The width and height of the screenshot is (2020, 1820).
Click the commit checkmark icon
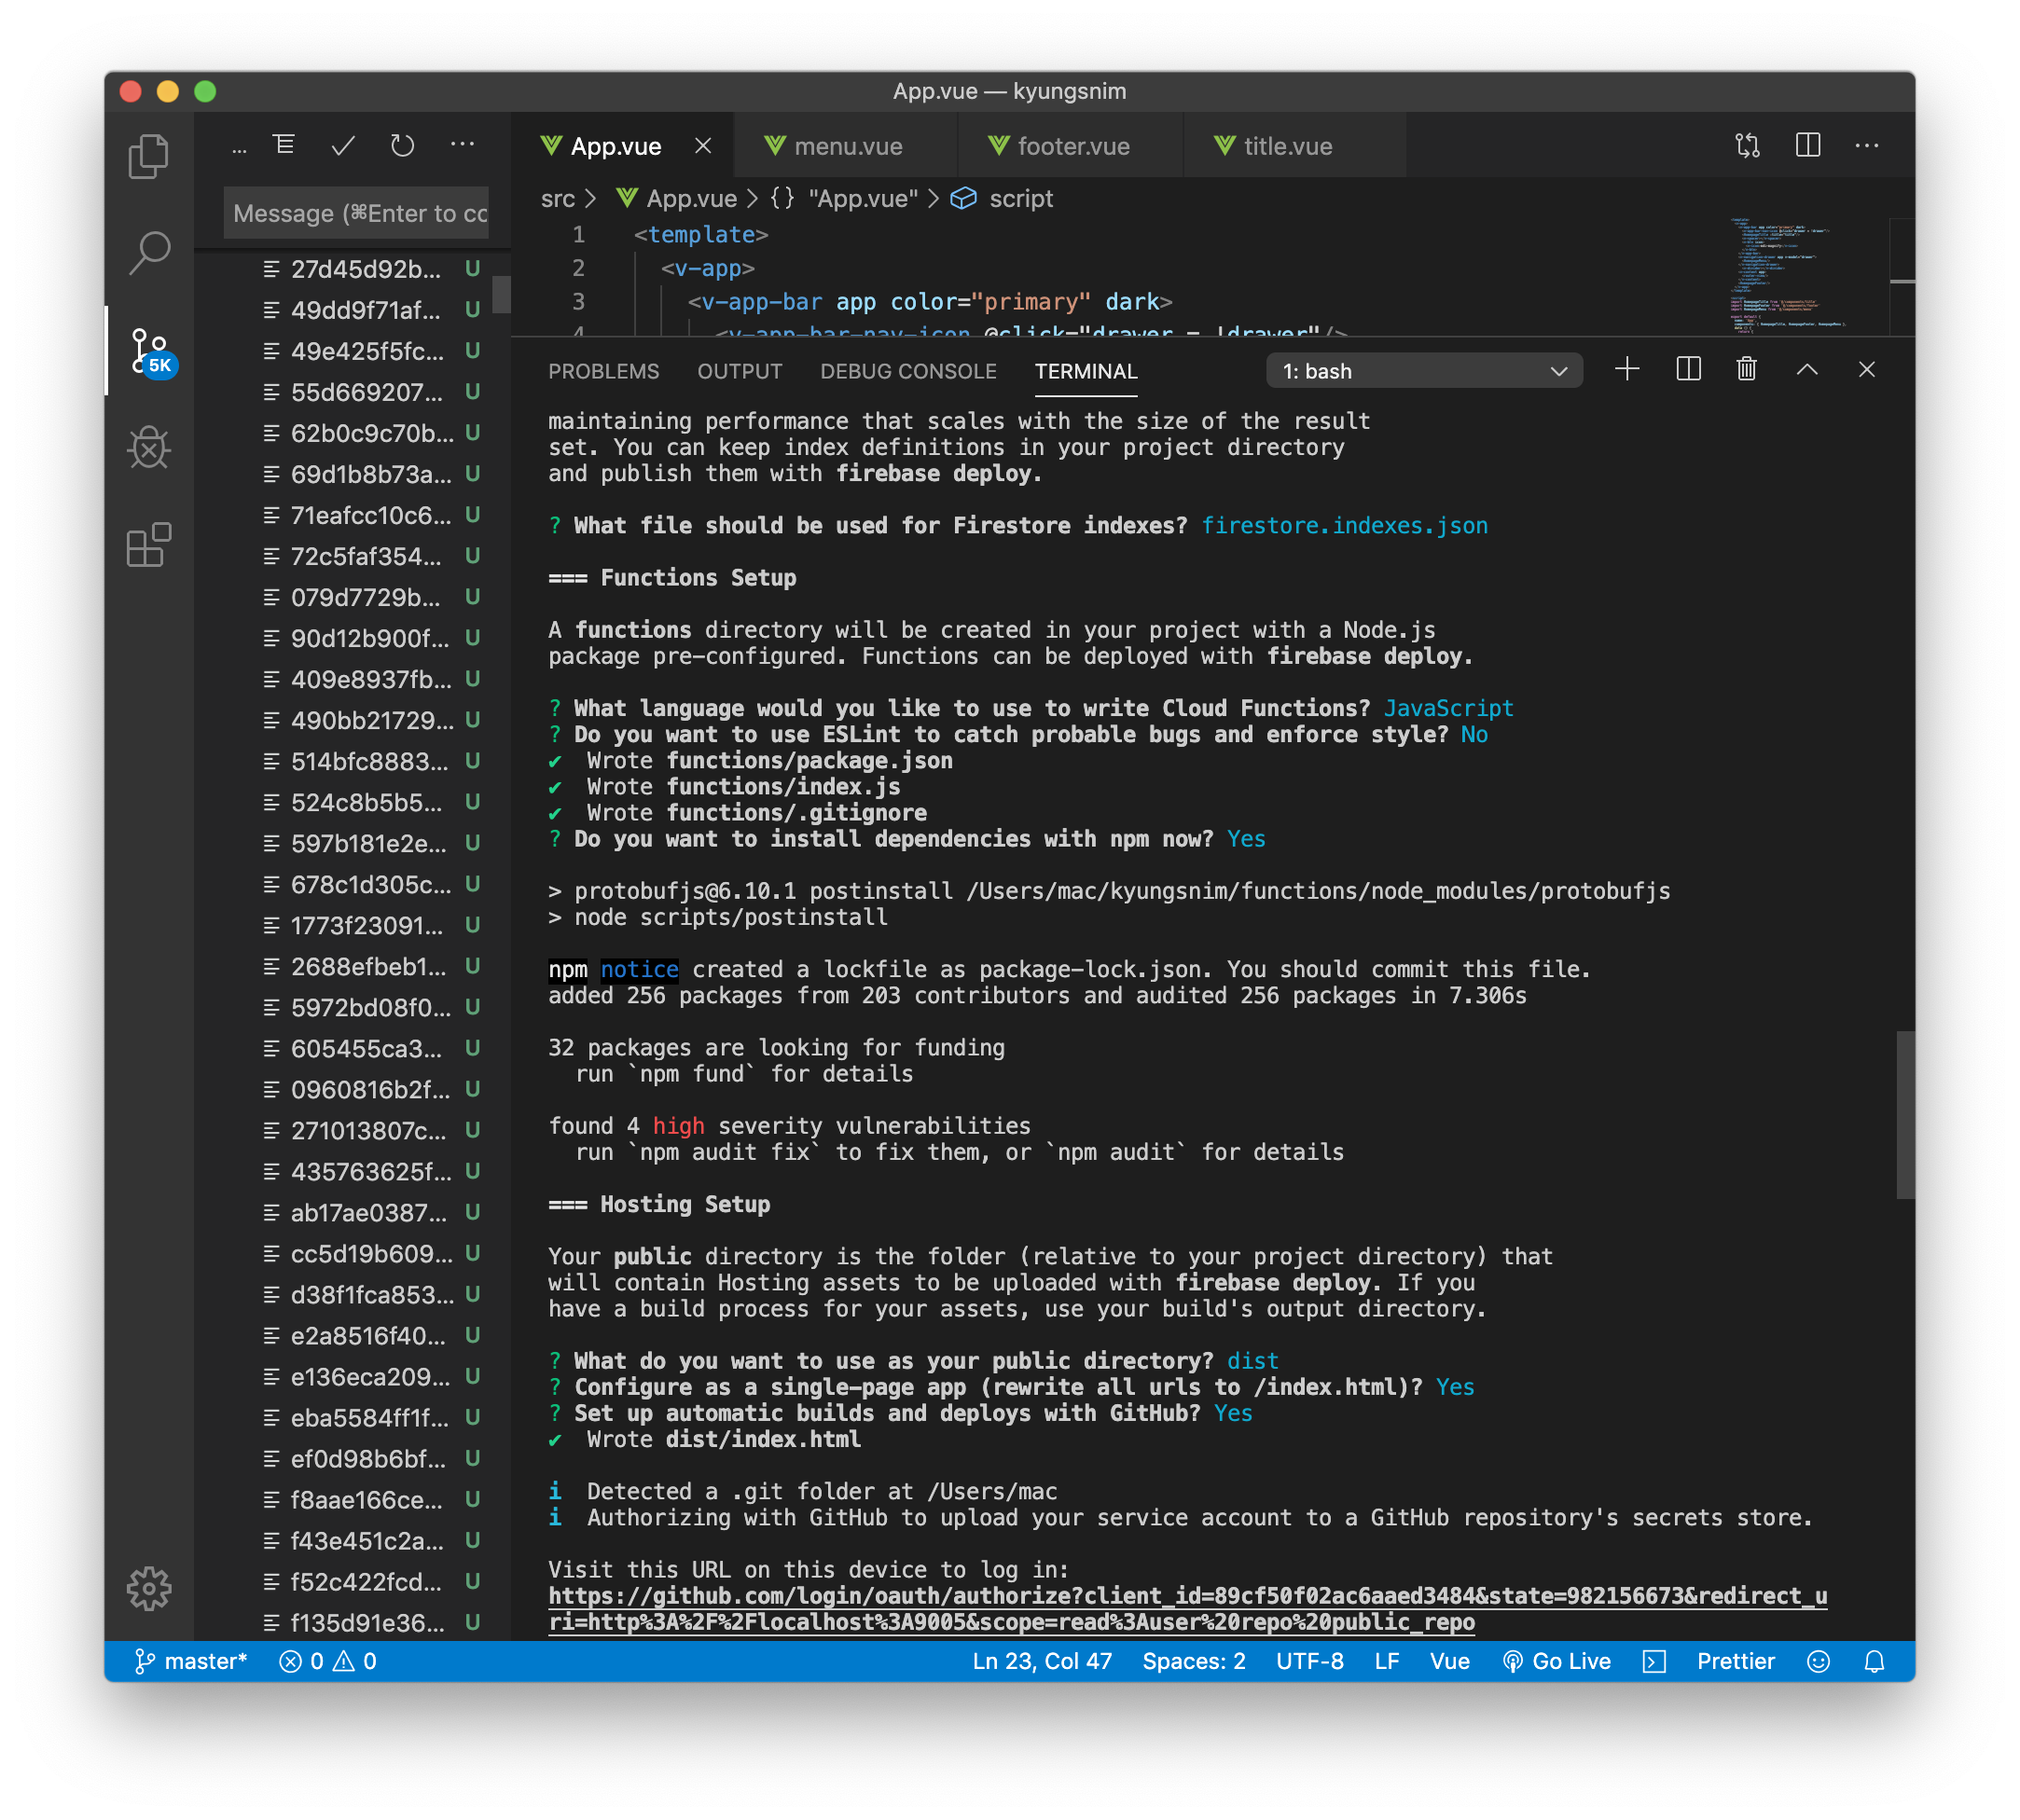pos(343,146)
